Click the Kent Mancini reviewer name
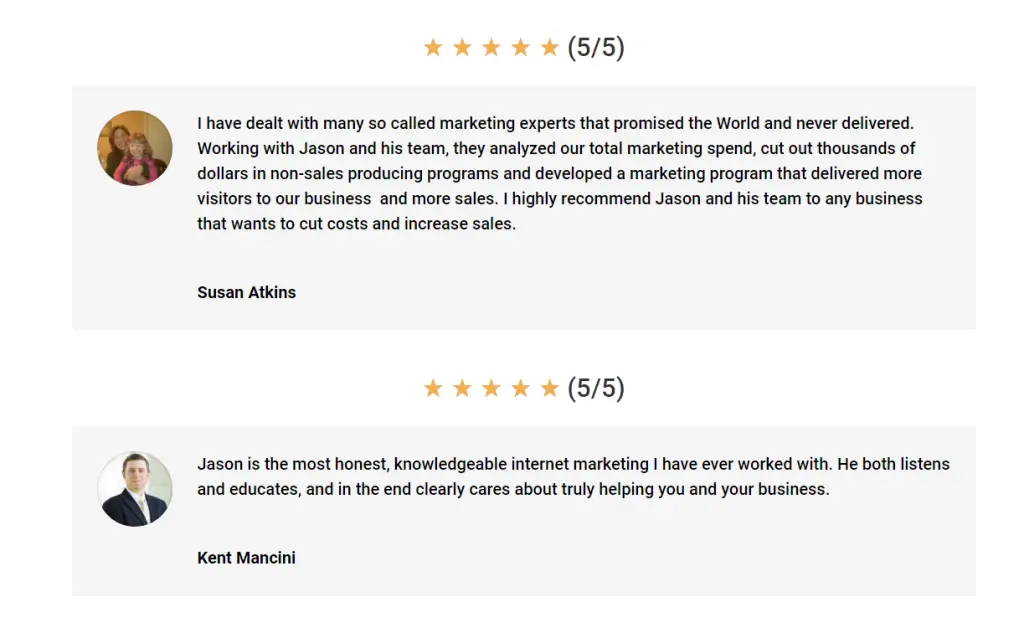The image size is (1024, 628). 246,558
